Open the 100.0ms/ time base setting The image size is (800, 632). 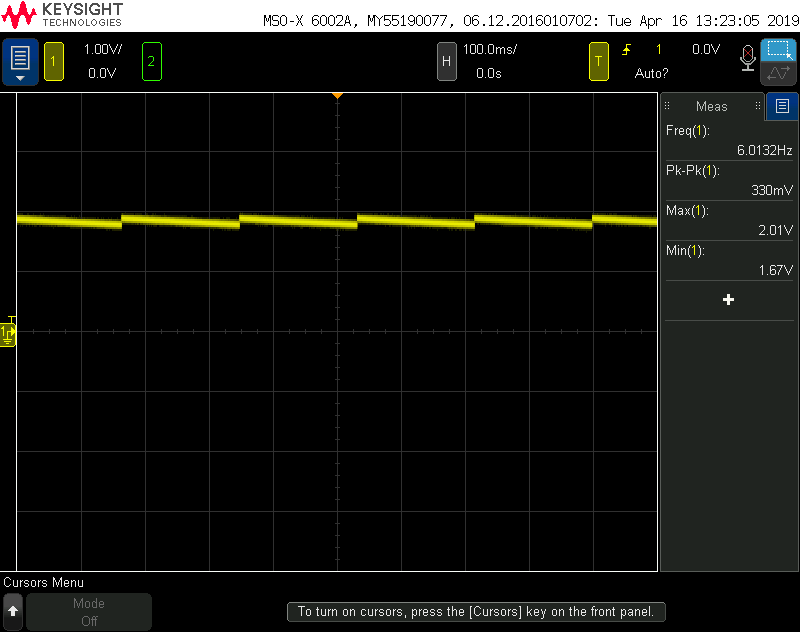pos(489,49)
